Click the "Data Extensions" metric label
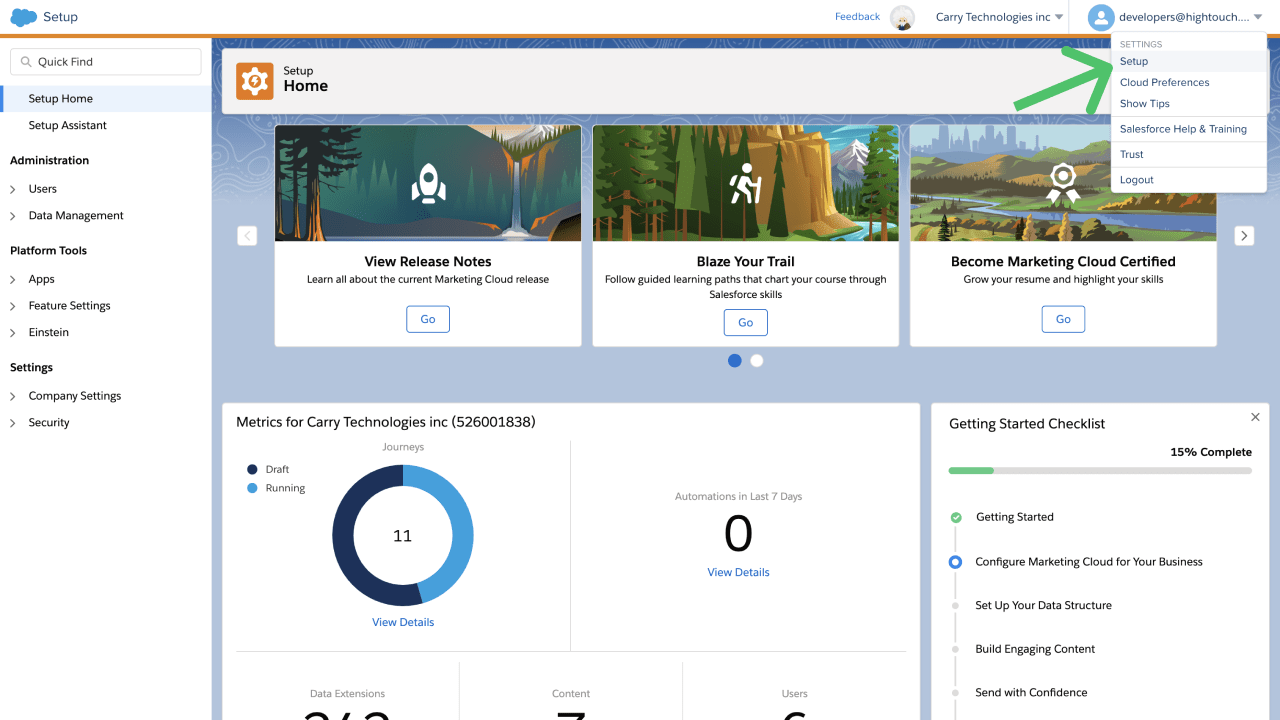The image size is (1280, 720). [x=347, y=693]
